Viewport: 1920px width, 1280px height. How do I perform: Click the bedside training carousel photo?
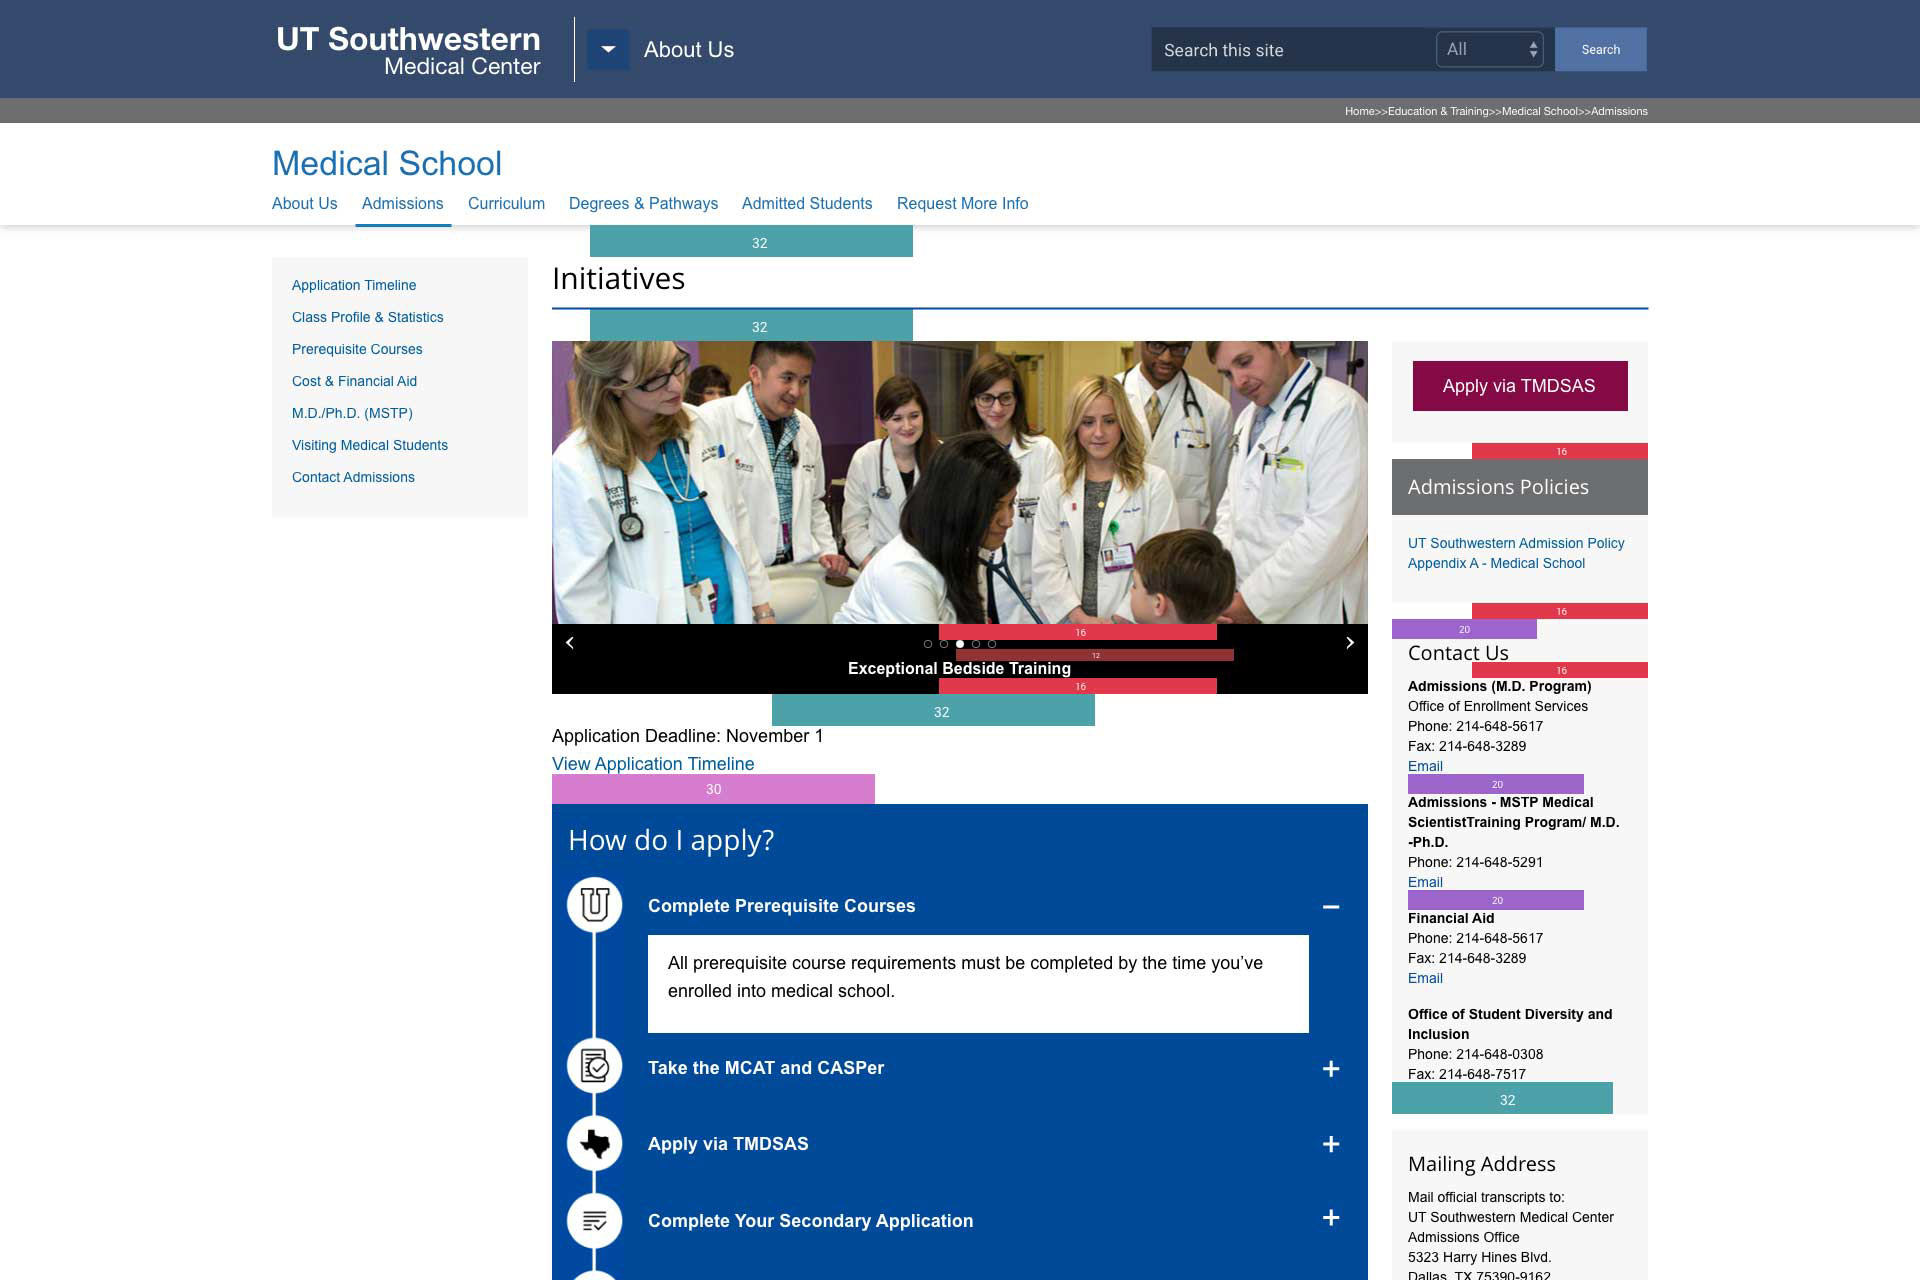tap(960, 483)
